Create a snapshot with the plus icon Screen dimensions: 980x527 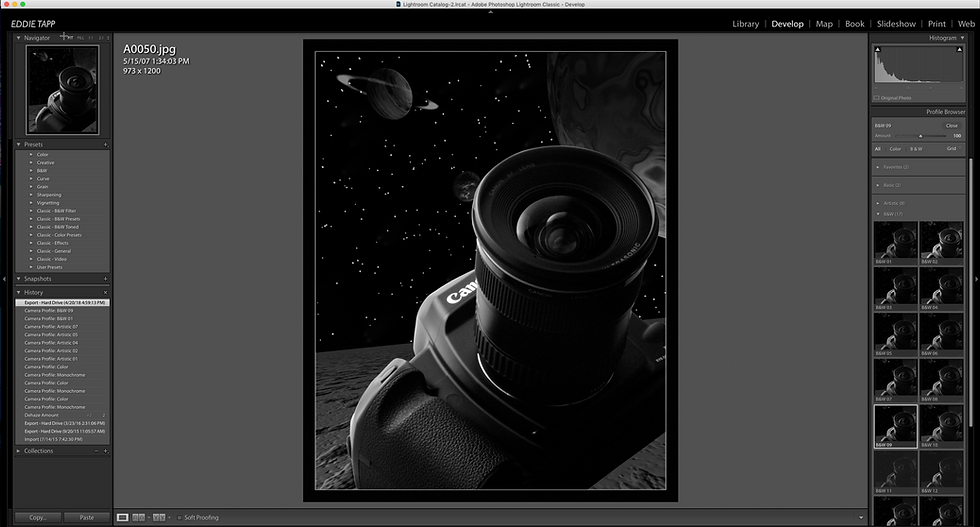(105, 279)
